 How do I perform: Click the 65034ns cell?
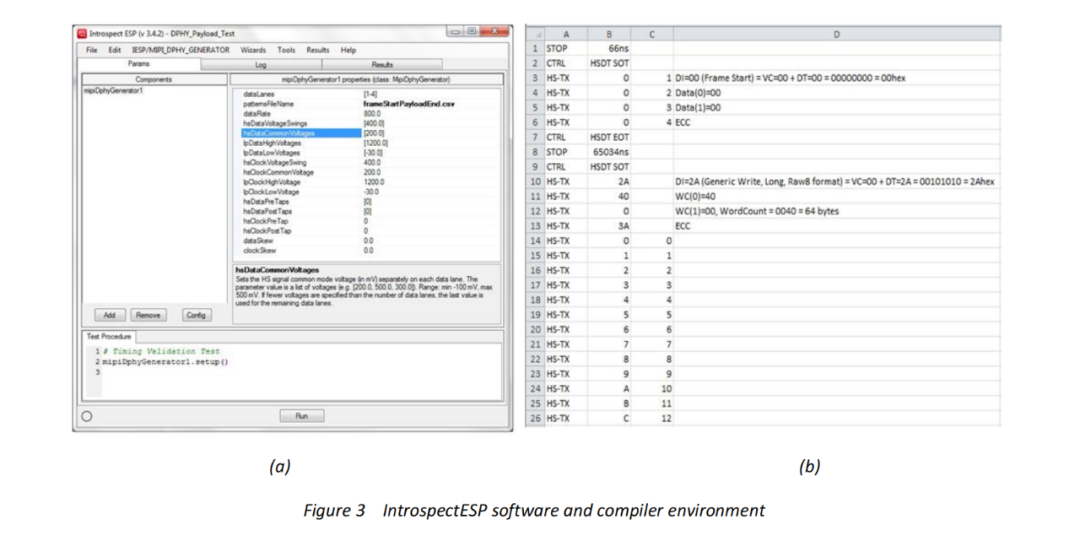click(x=609, y=152)
